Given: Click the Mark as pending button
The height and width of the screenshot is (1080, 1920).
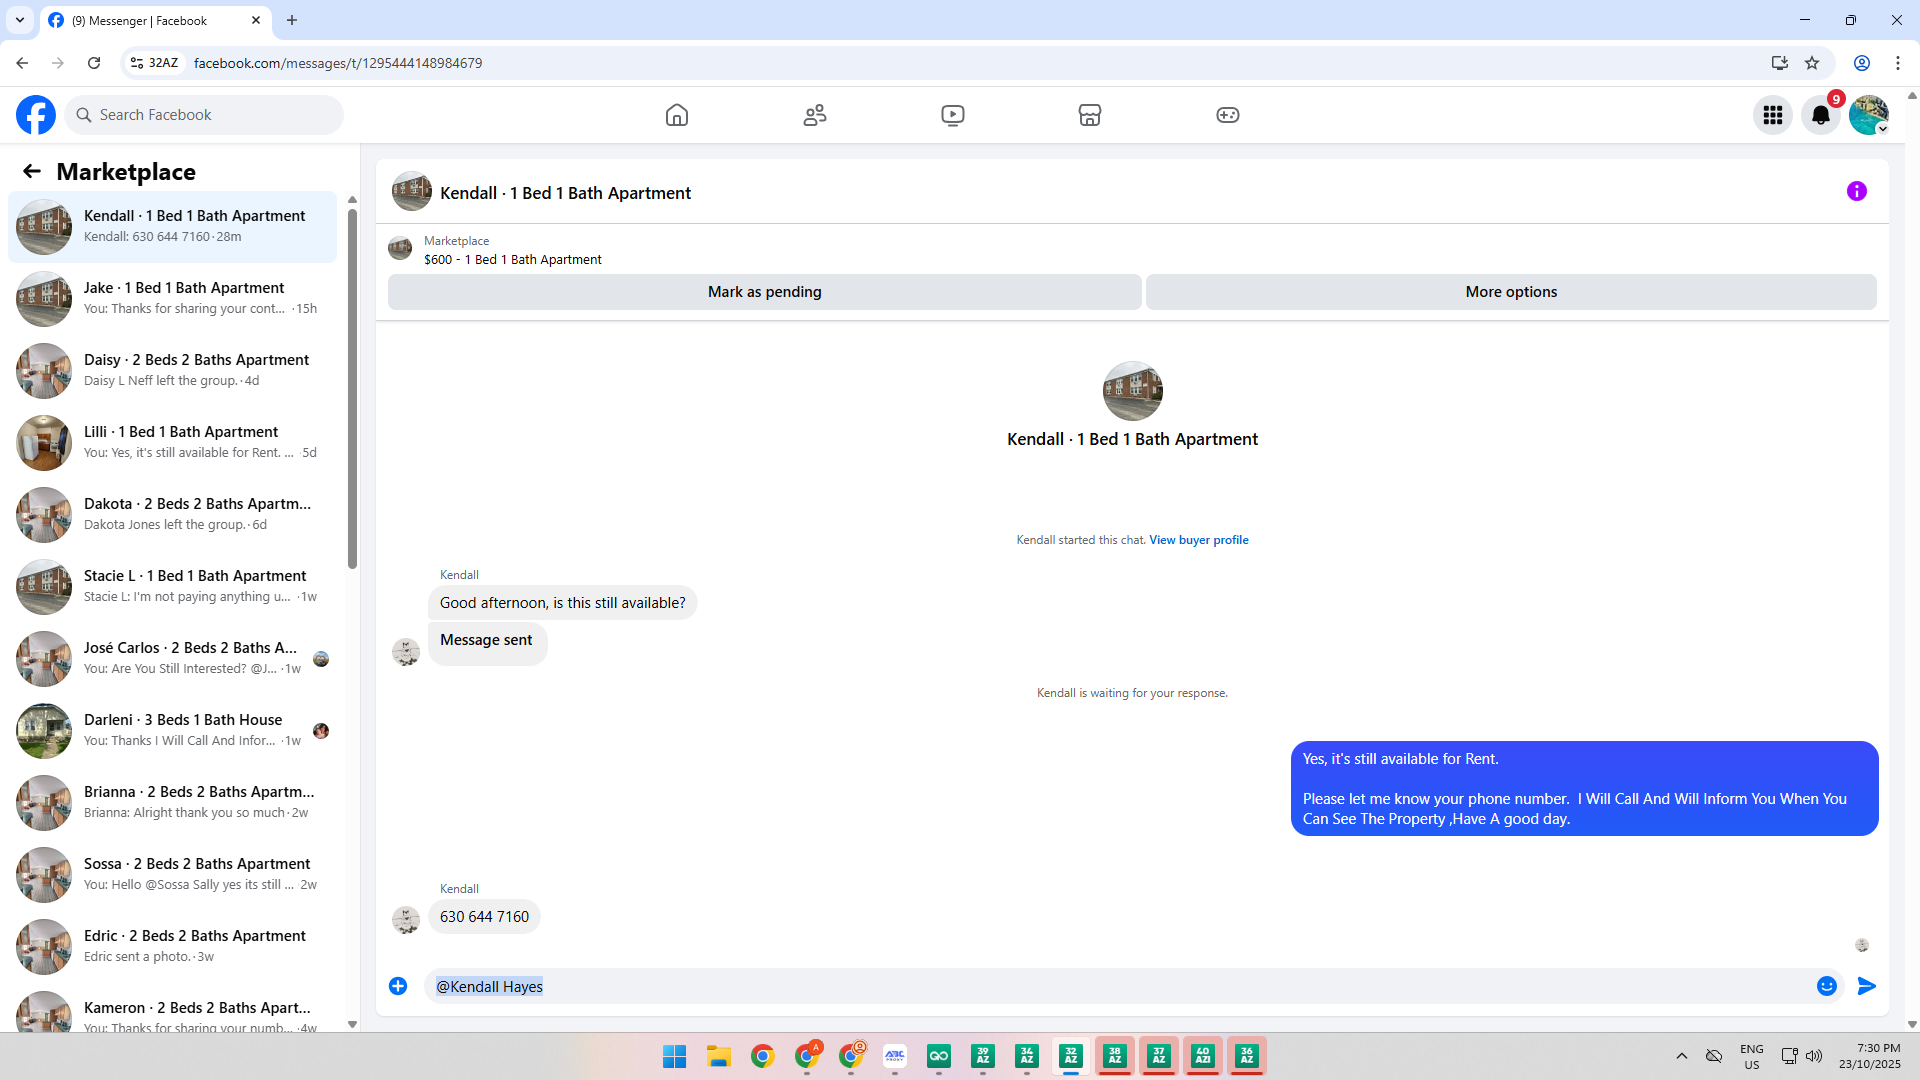Looking at the screenshot, I should click(764, 292).
